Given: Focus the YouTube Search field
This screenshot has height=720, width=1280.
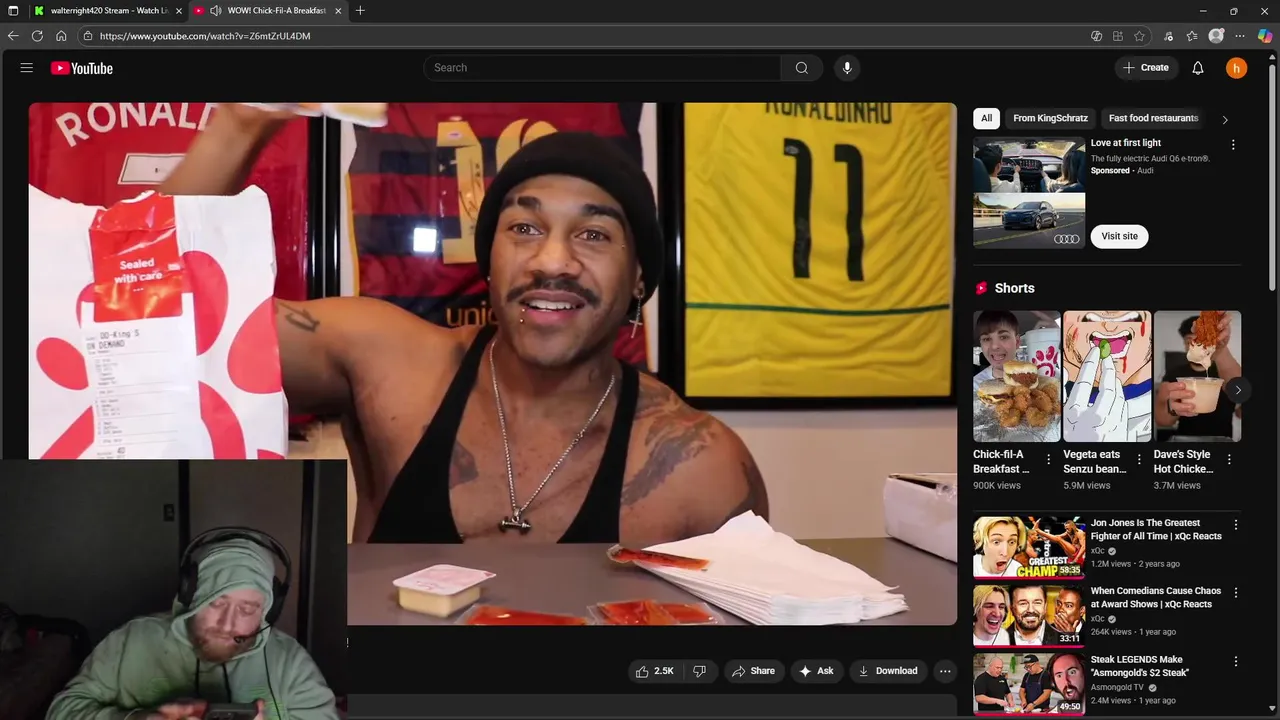Looking at the screenshot, I should 602,68.
